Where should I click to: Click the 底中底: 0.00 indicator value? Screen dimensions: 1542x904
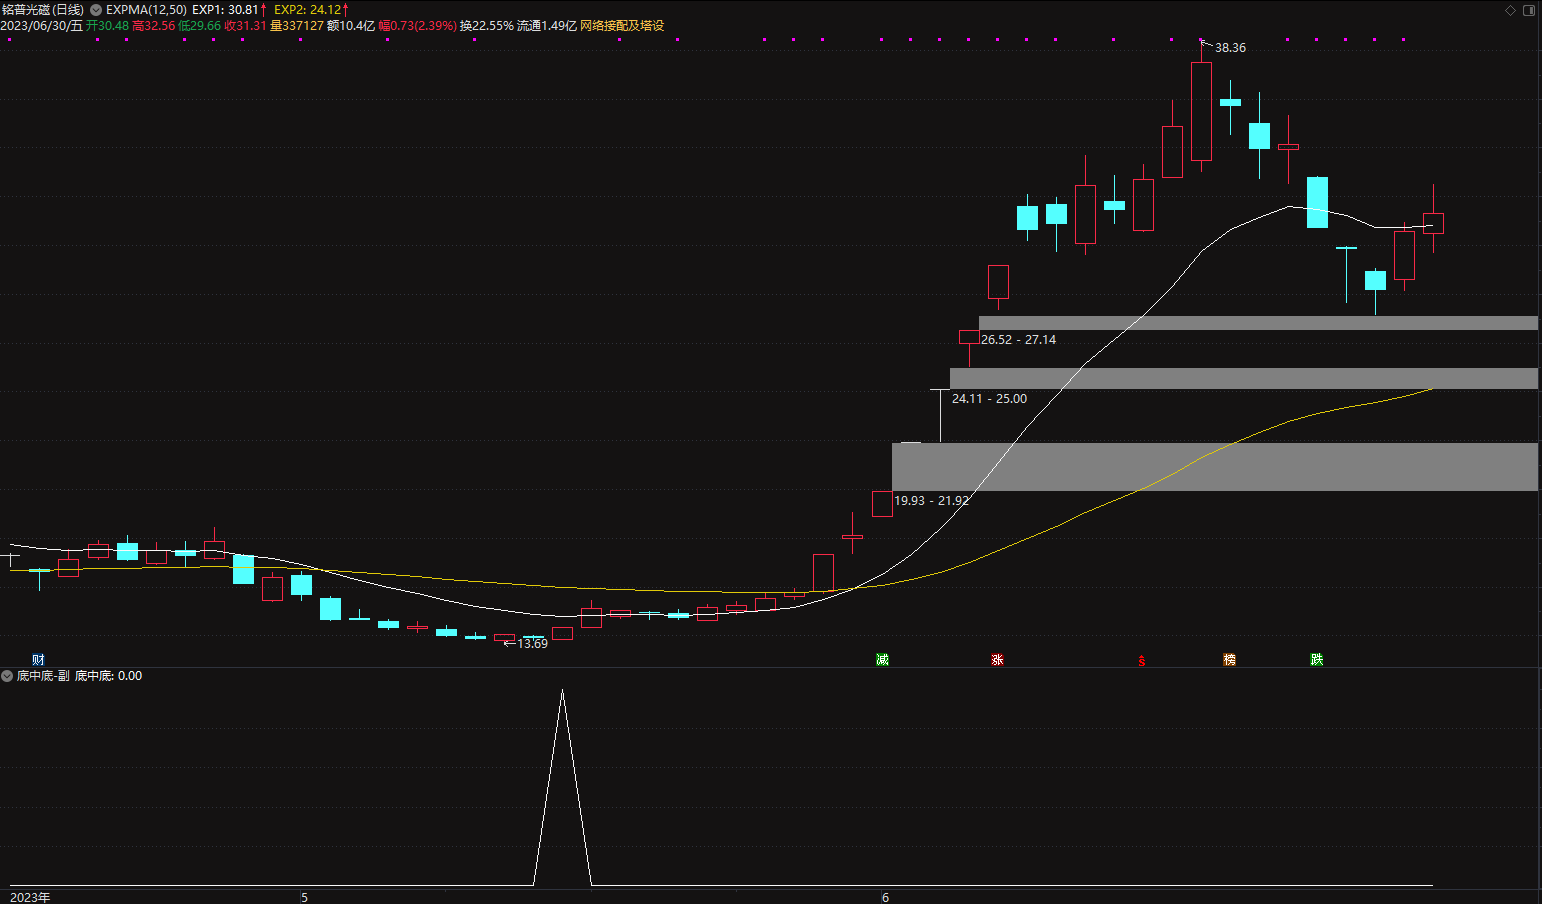point(108,676)
